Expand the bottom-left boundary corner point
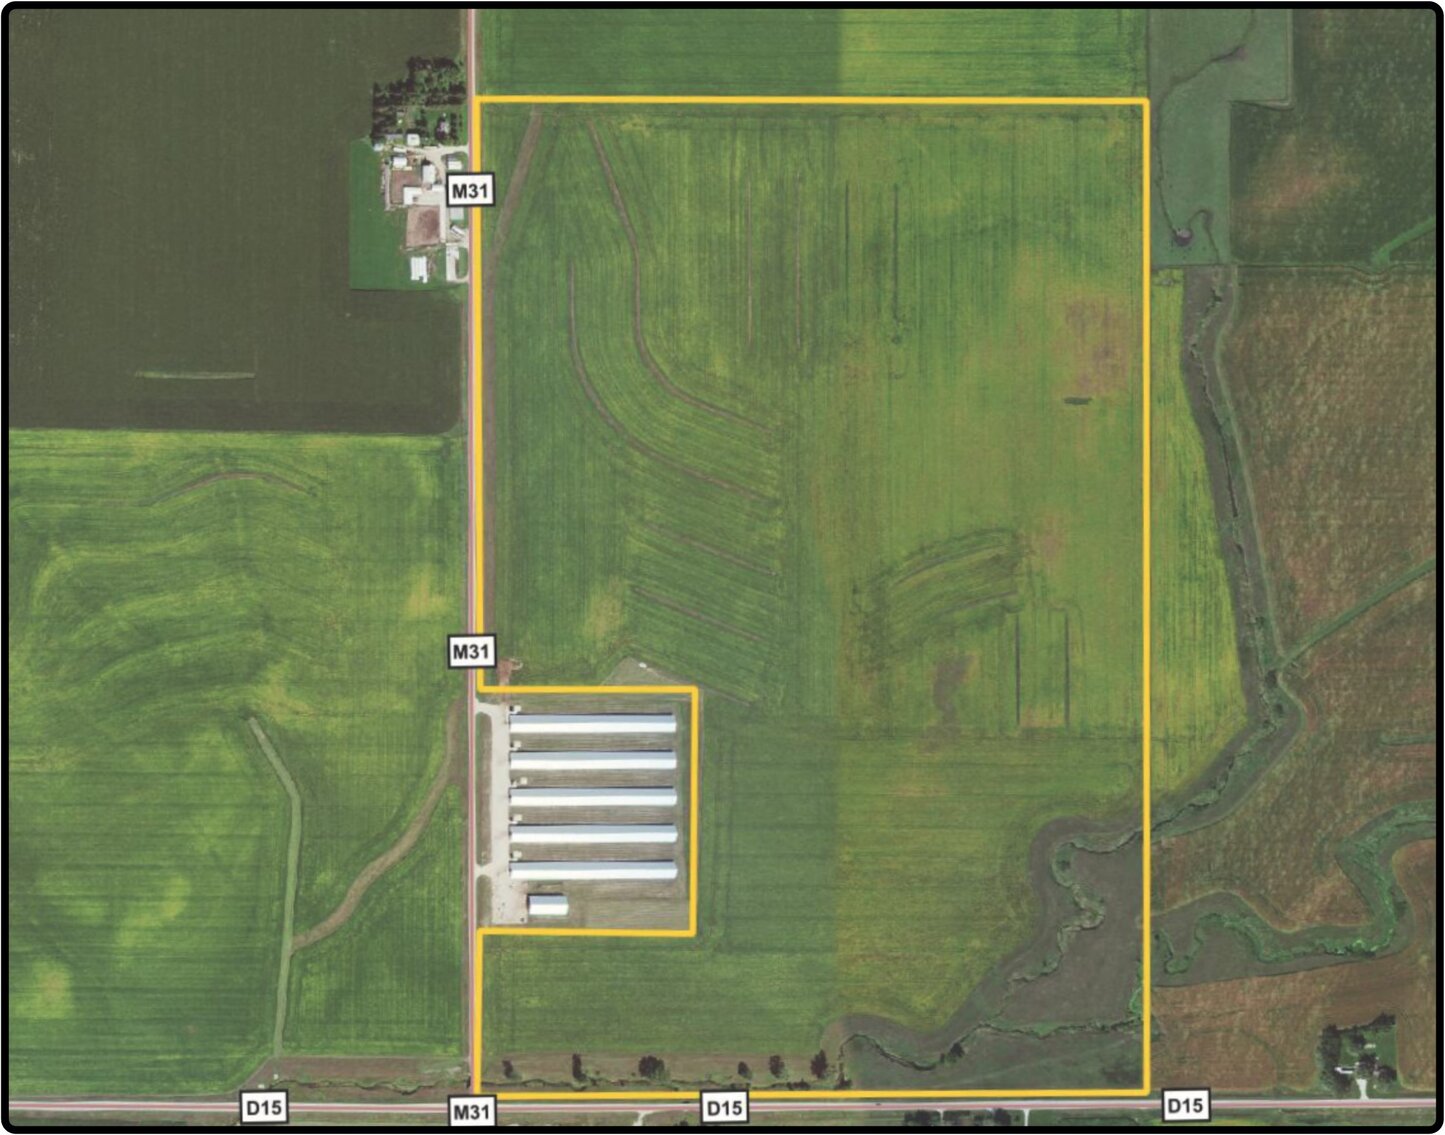The height and width of the screenshot is (1135, 1445). [x=477, y=1090]
